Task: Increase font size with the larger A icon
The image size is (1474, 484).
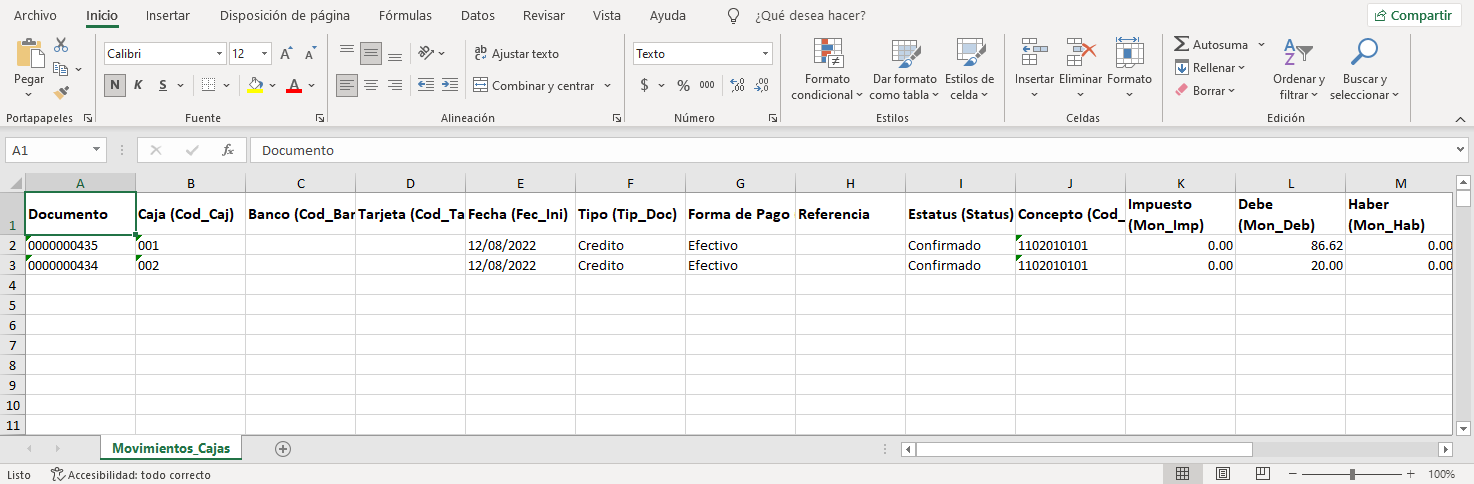Action: [286, 54]
